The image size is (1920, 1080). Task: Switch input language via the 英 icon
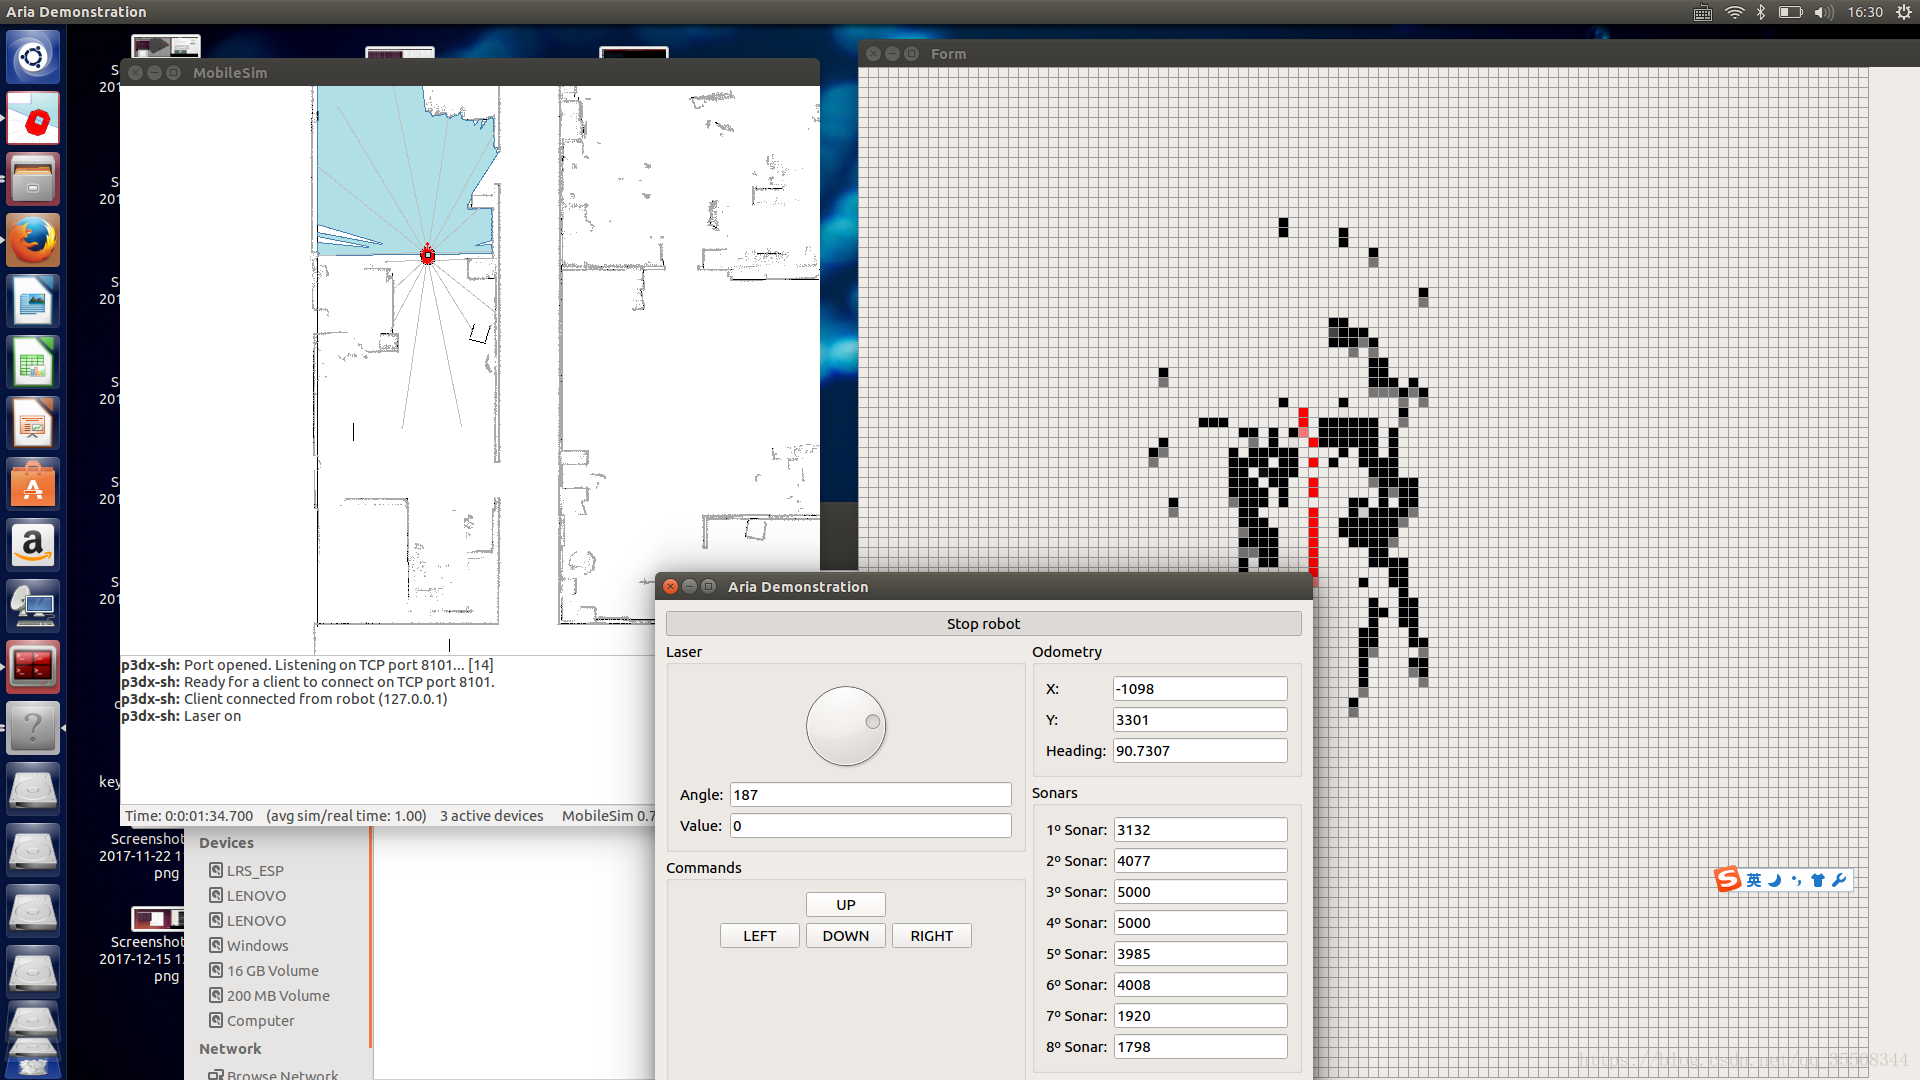1754,880
